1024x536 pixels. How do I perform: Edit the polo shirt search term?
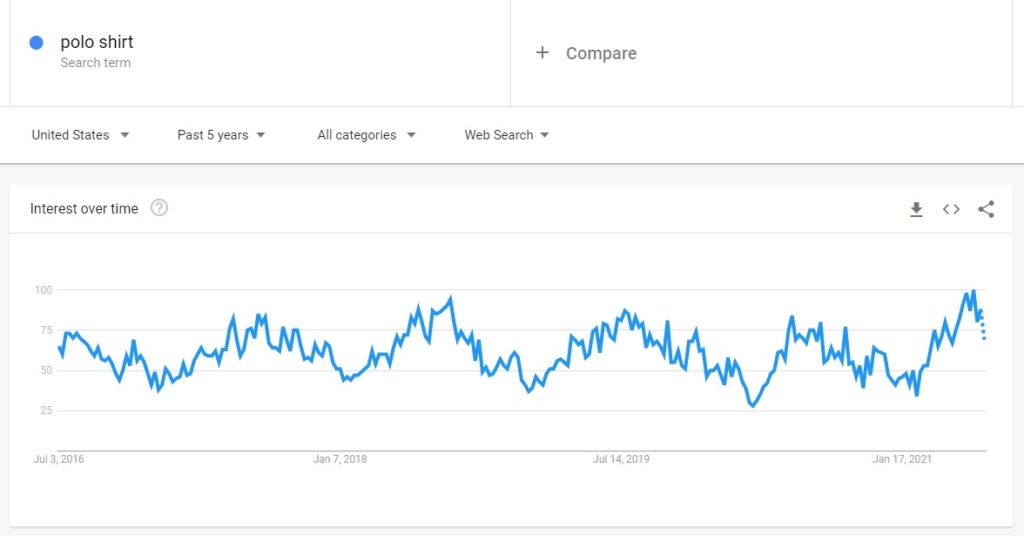click(x=97, y=42)
